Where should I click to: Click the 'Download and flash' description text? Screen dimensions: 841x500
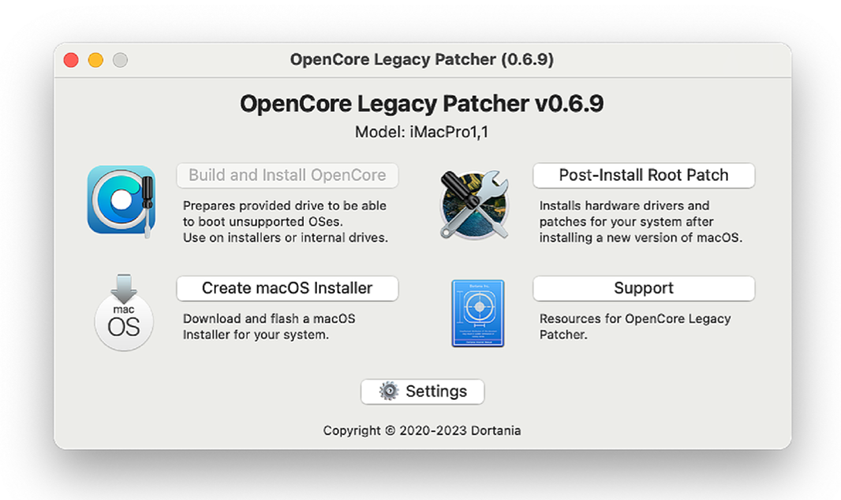[270, 326]
